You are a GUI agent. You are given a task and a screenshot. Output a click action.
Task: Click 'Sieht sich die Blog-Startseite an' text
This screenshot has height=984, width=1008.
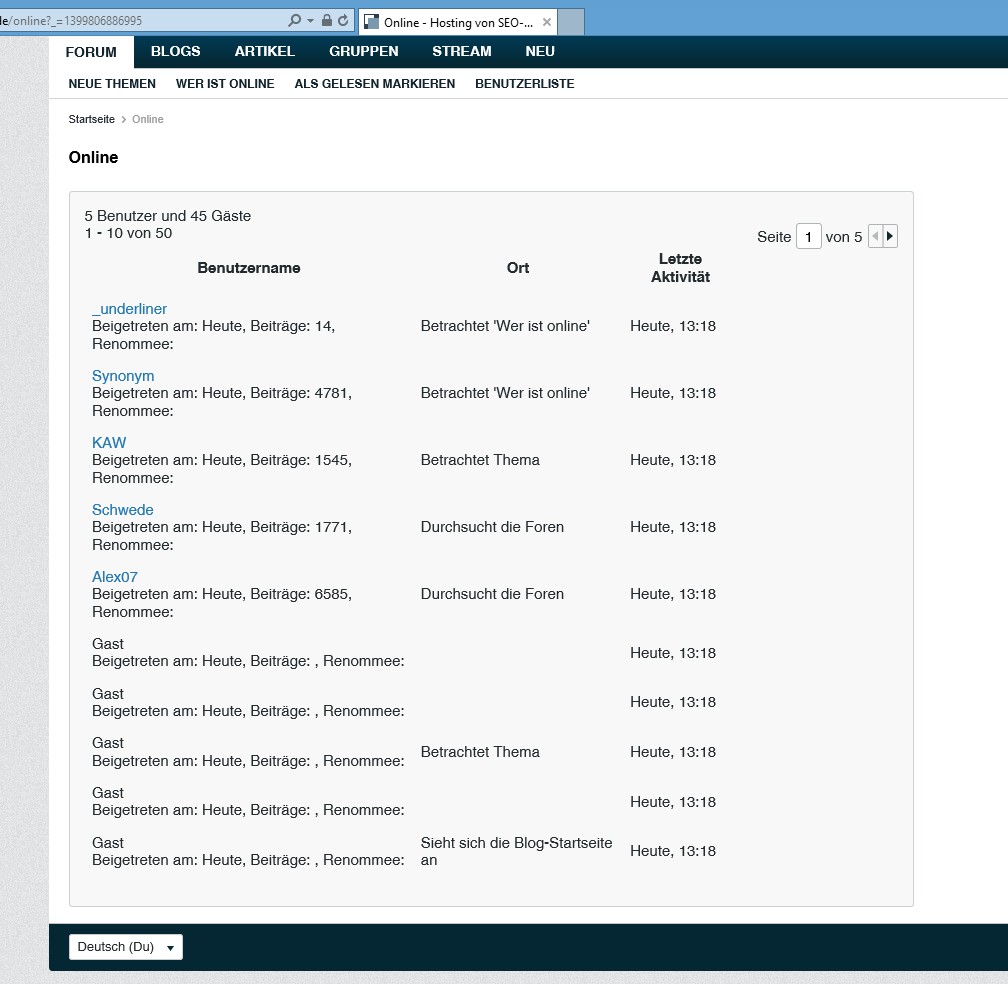[516, 851]
